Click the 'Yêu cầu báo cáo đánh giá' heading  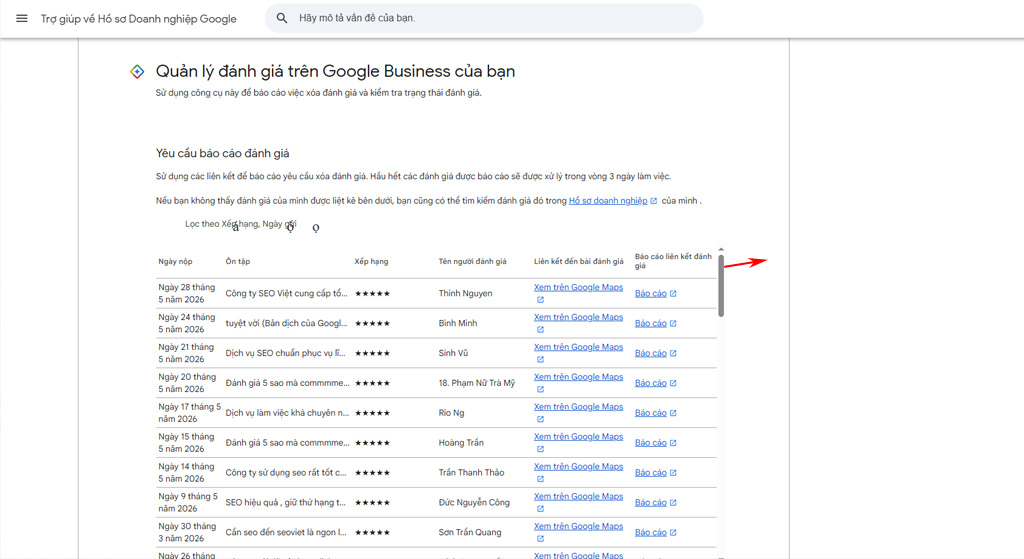click(x=223, y=153)
